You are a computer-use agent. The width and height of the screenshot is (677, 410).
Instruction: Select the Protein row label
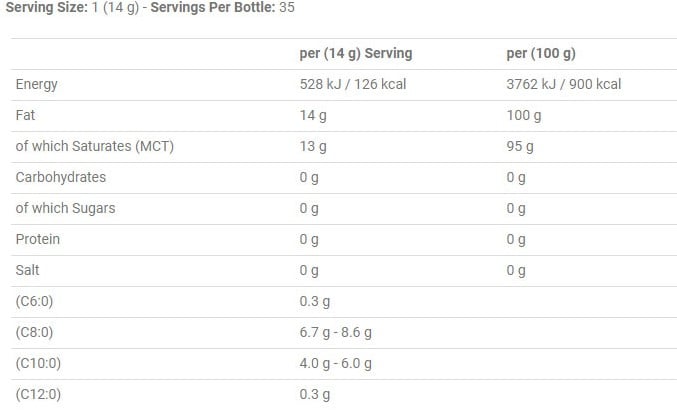point(38,239)
